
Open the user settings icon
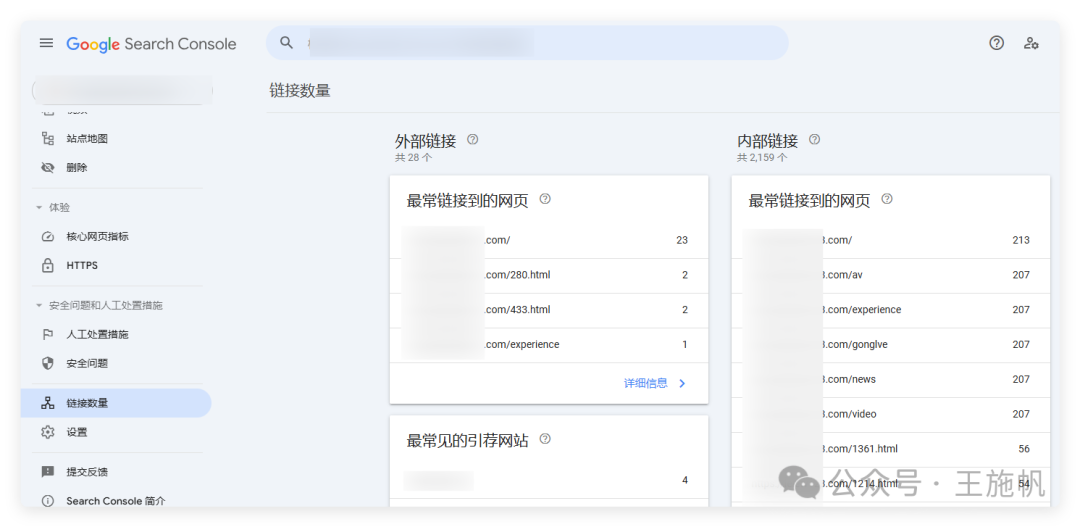(1030, 43)
